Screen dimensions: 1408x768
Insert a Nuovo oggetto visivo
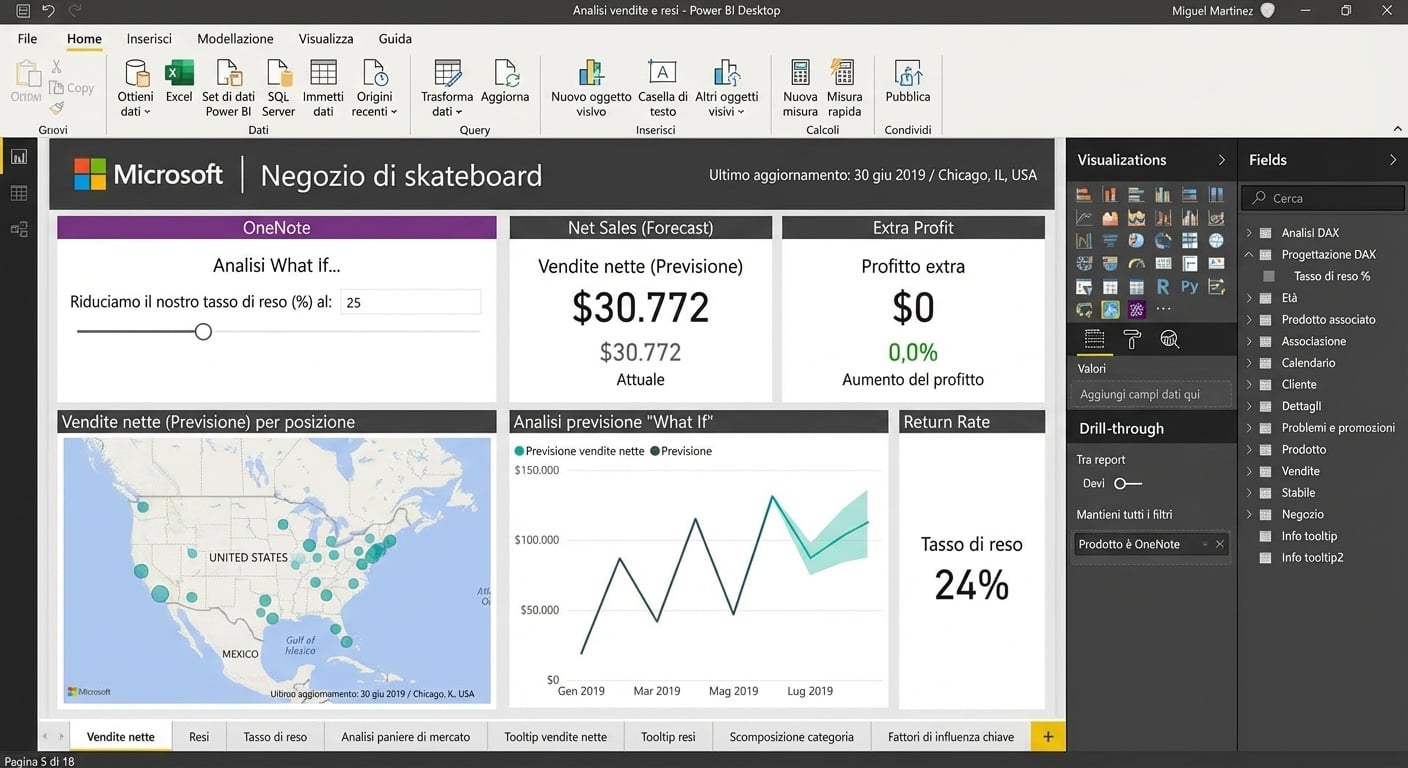(591, 88)
